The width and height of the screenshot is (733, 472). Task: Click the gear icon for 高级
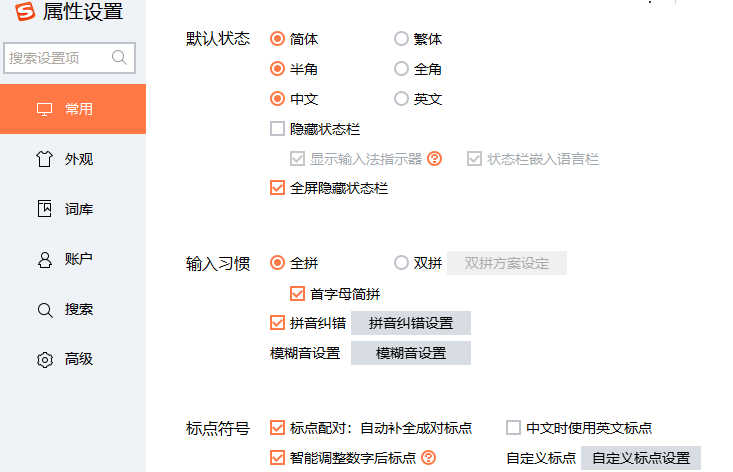tap(44, 359)
